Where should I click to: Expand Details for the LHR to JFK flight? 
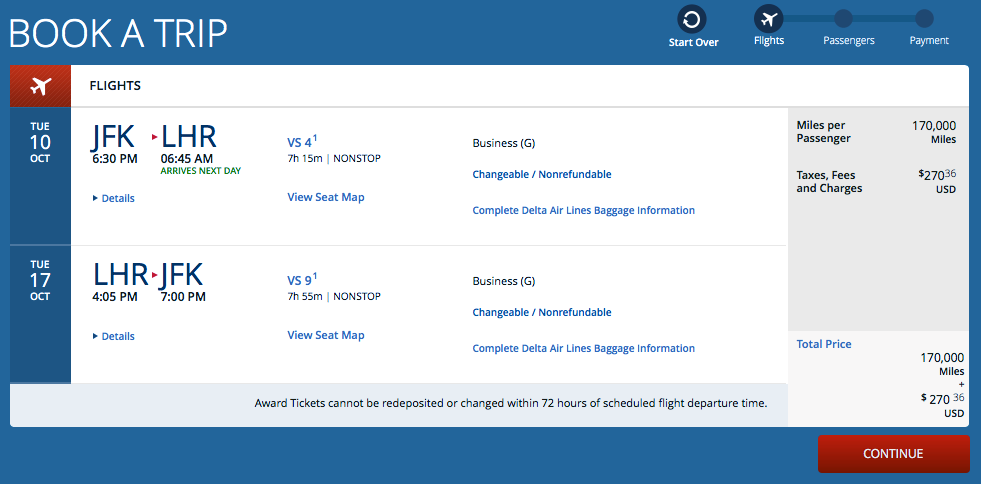tap(114, 336)
